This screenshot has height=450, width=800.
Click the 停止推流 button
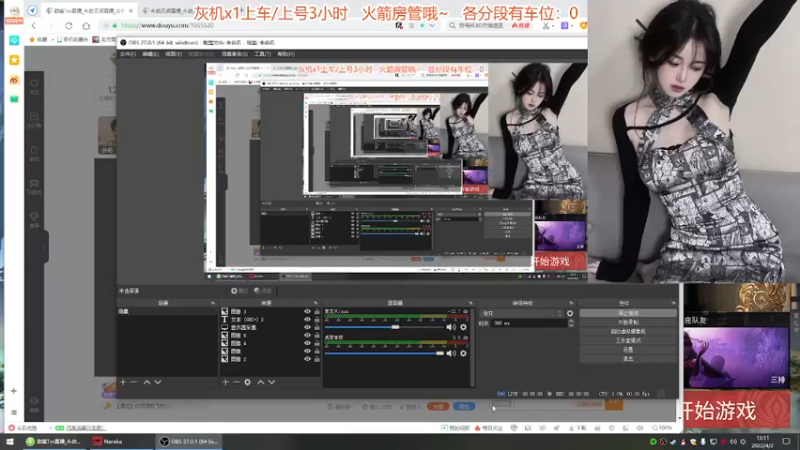(628, 313)
